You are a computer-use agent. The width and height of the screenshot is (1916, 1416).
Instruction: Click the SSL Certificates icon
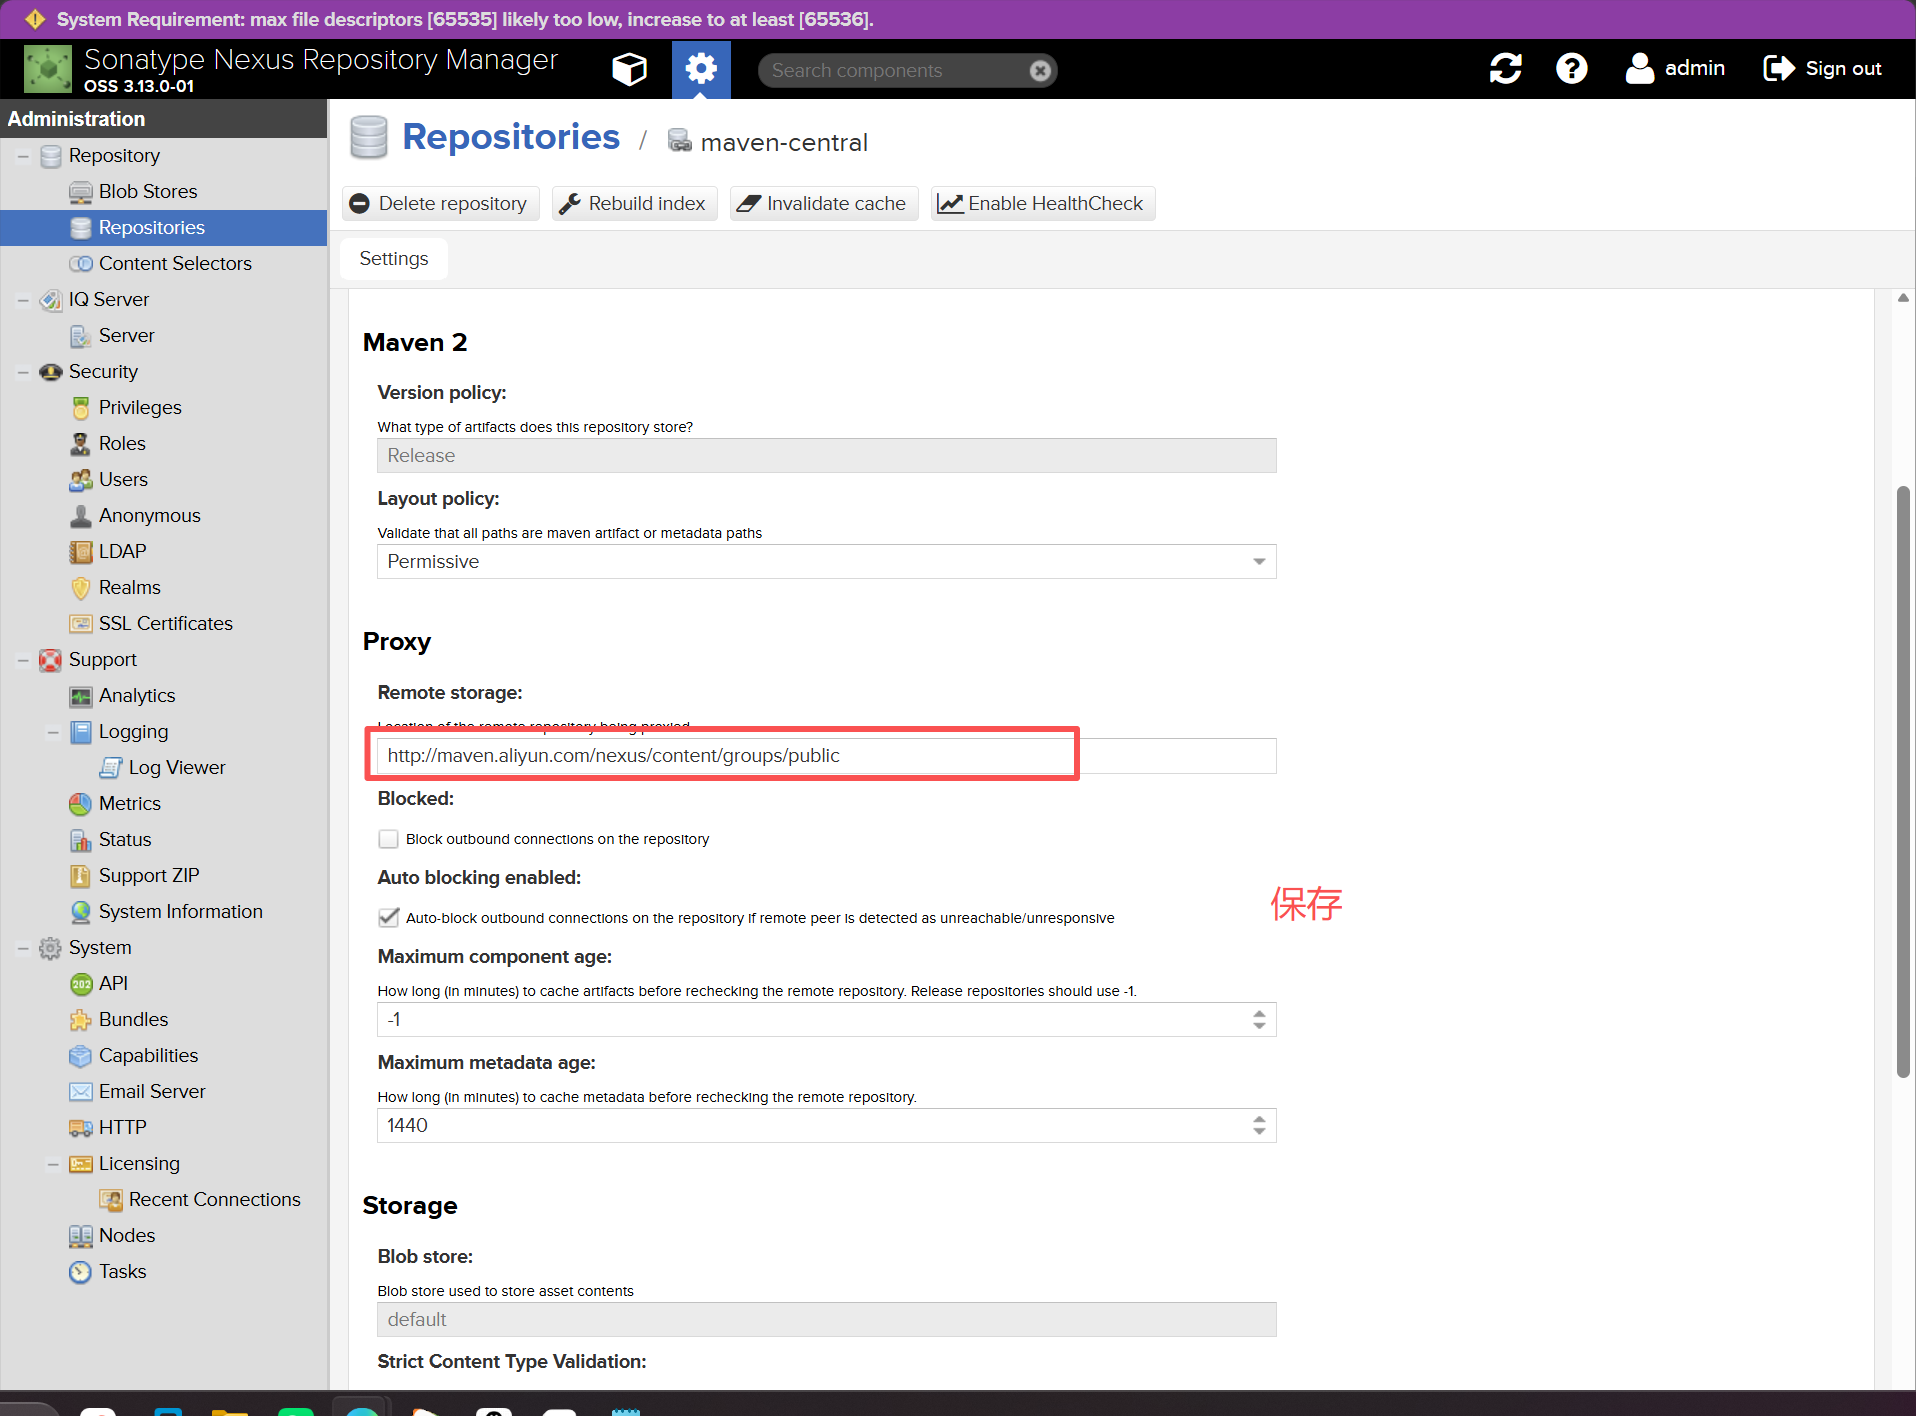(81, 624)
